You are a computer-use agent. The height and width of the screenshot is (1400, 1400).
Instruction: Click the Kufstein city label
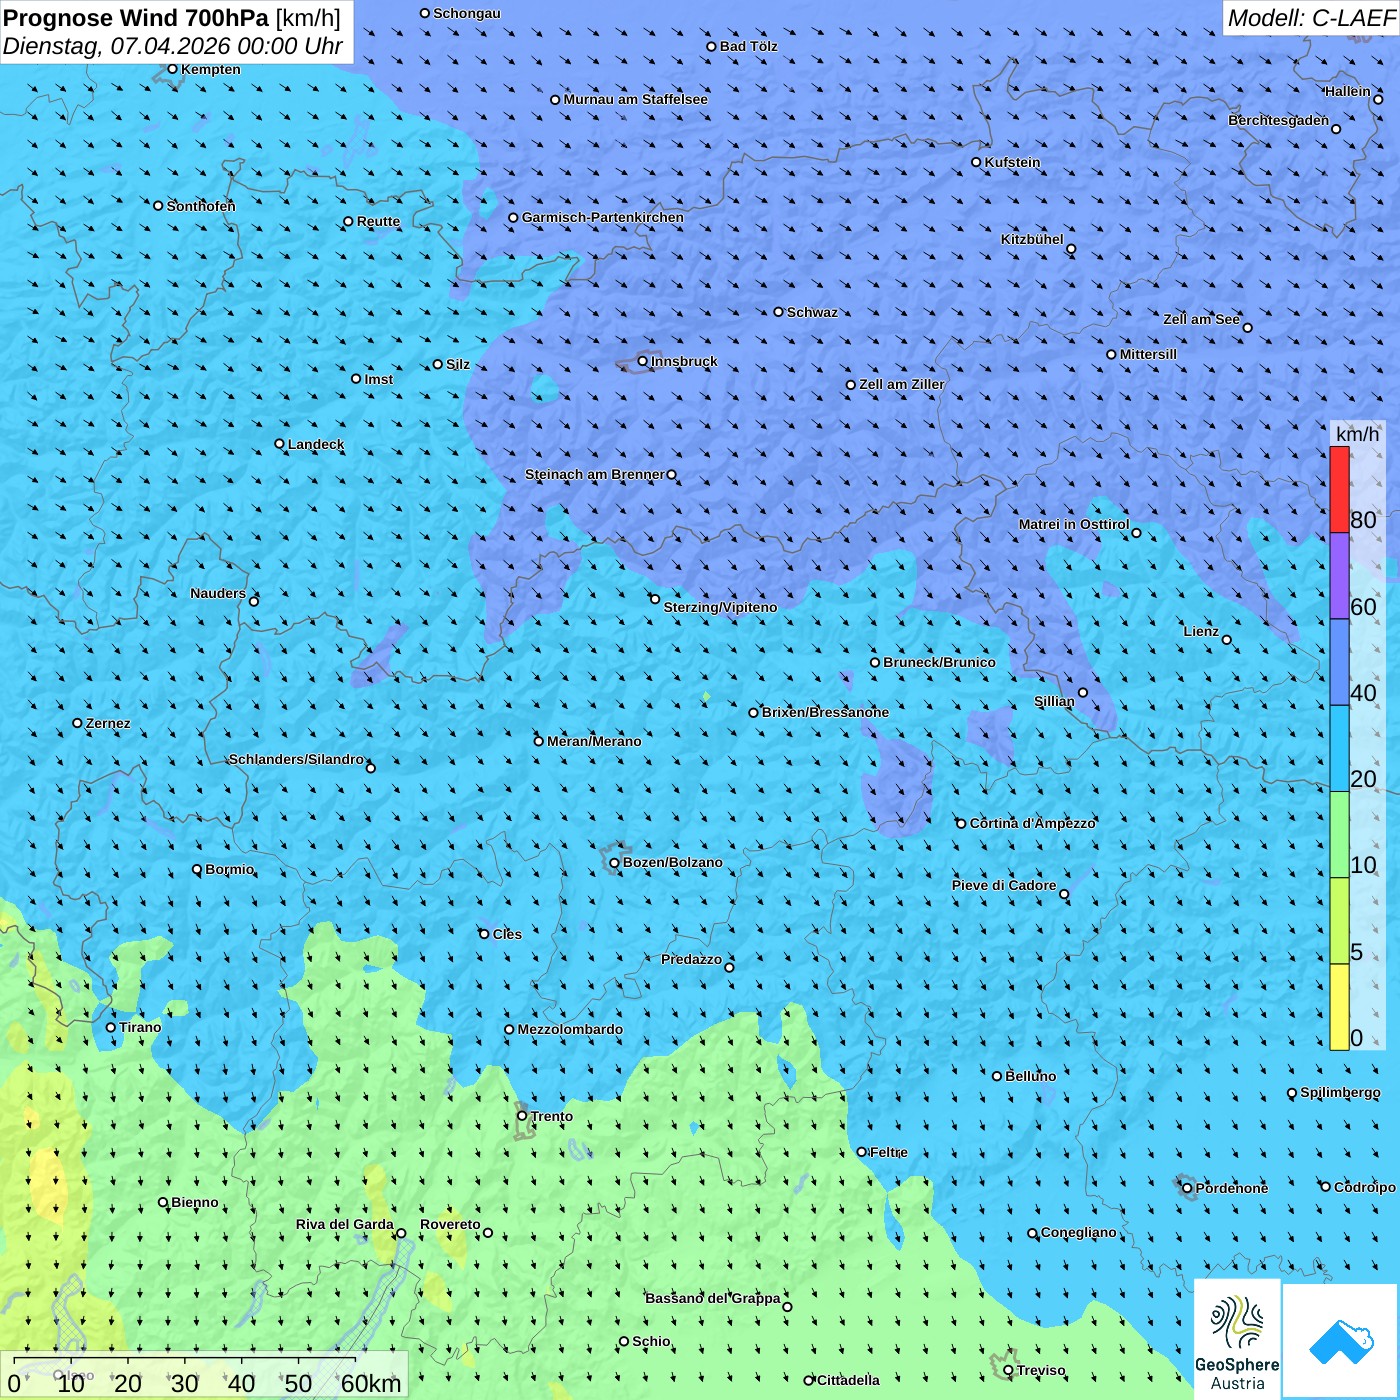(x=1012, y=162)
